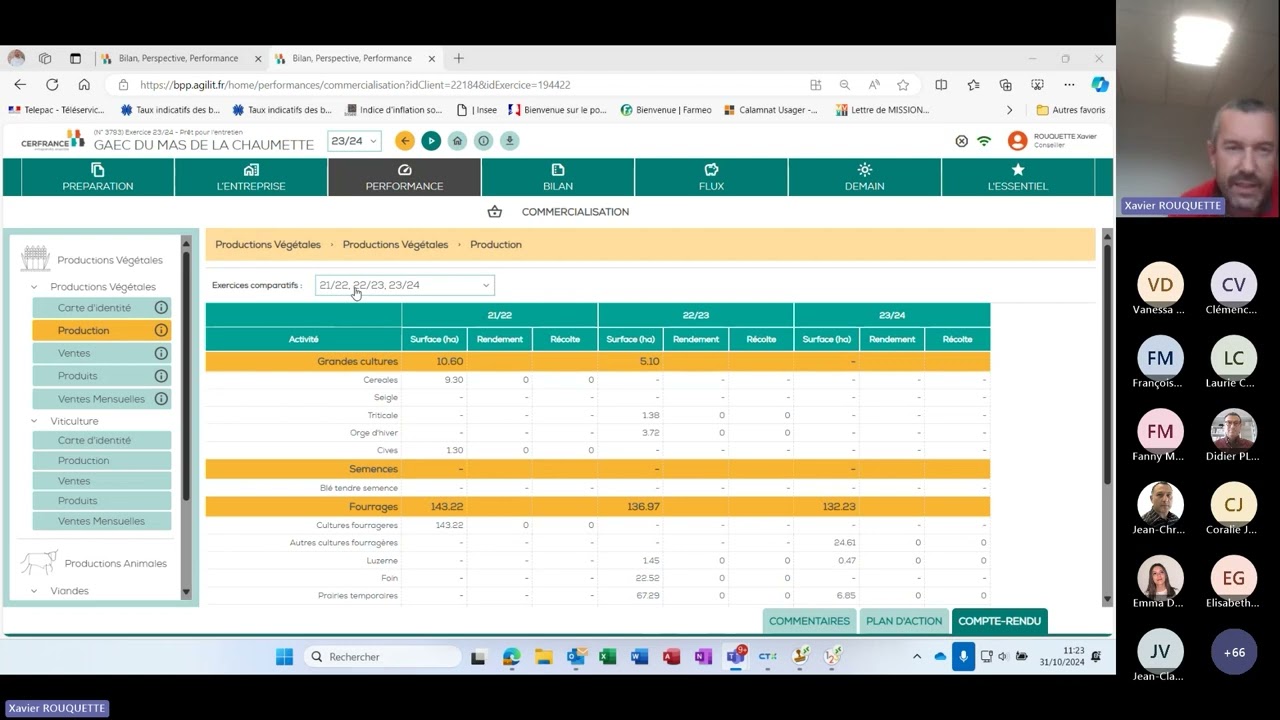Open Exercices comparatifs dropdown
1280x720 pixels.
(404, 285)
